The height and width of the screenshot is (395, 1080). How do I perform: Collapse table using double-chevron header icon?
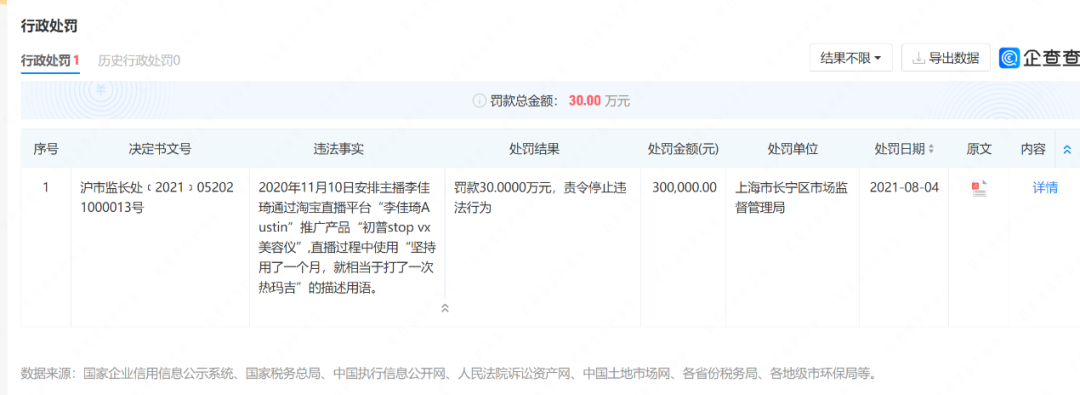pyautogui.click(x=1068, y=150)
